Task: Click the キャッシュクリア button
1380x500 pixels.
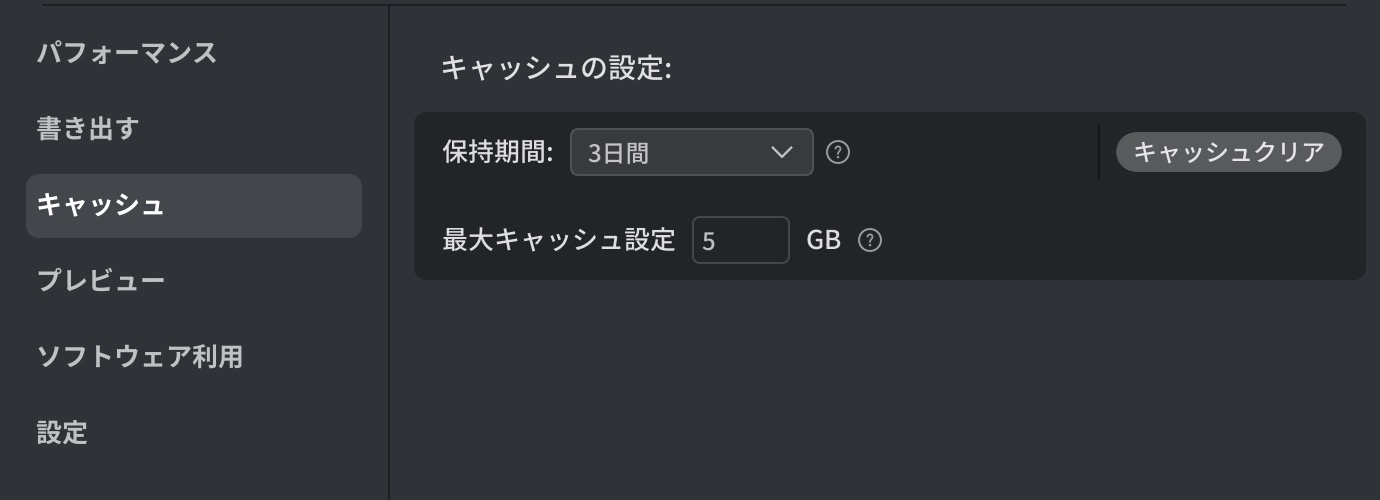Action: [1229, 152]
